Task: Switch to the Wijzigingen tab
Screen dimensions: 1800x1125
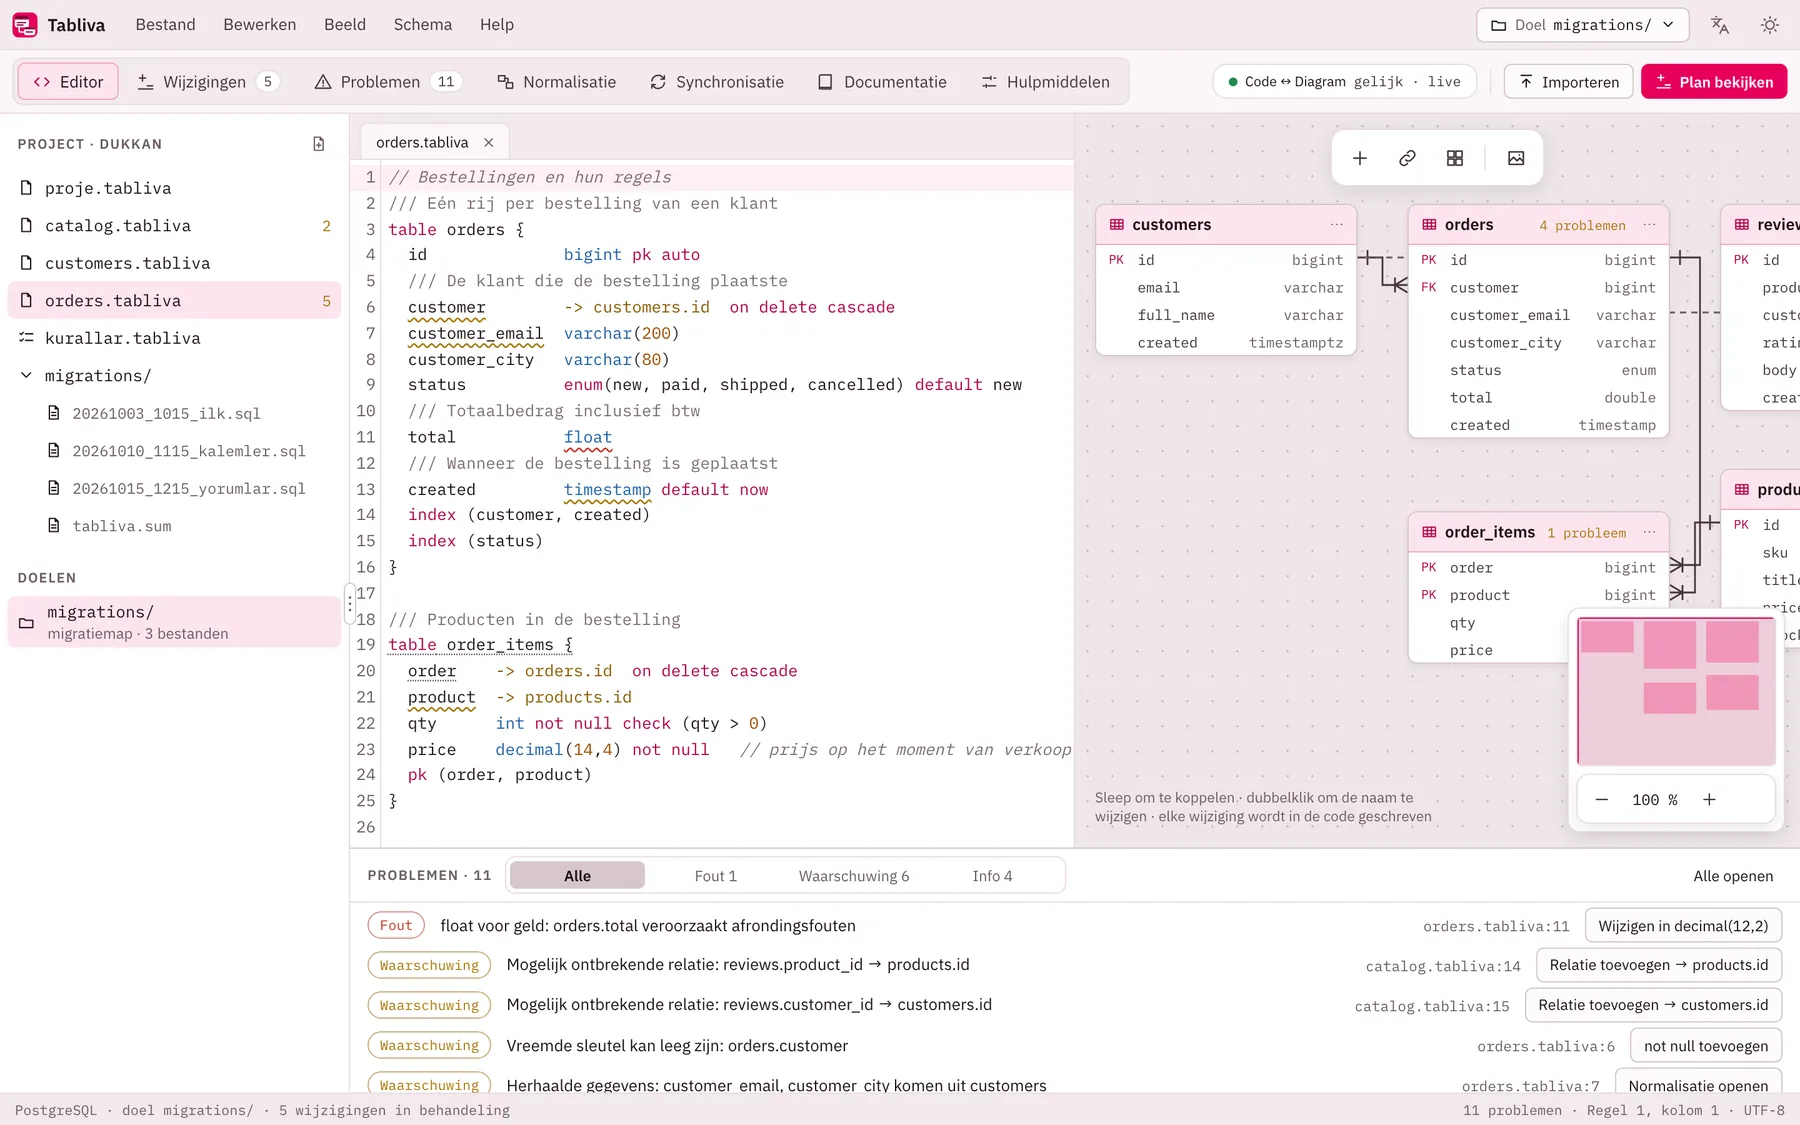Action: 207,82
